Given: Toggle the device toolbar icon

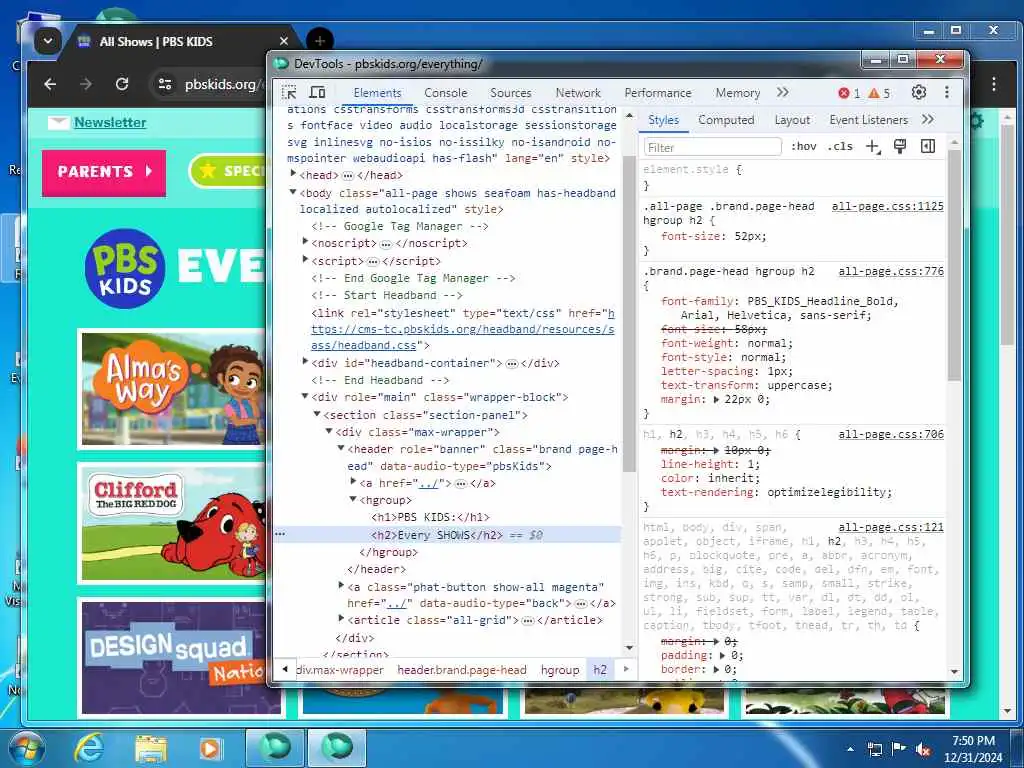Looking at the screenshot, I should pos(317,92).
